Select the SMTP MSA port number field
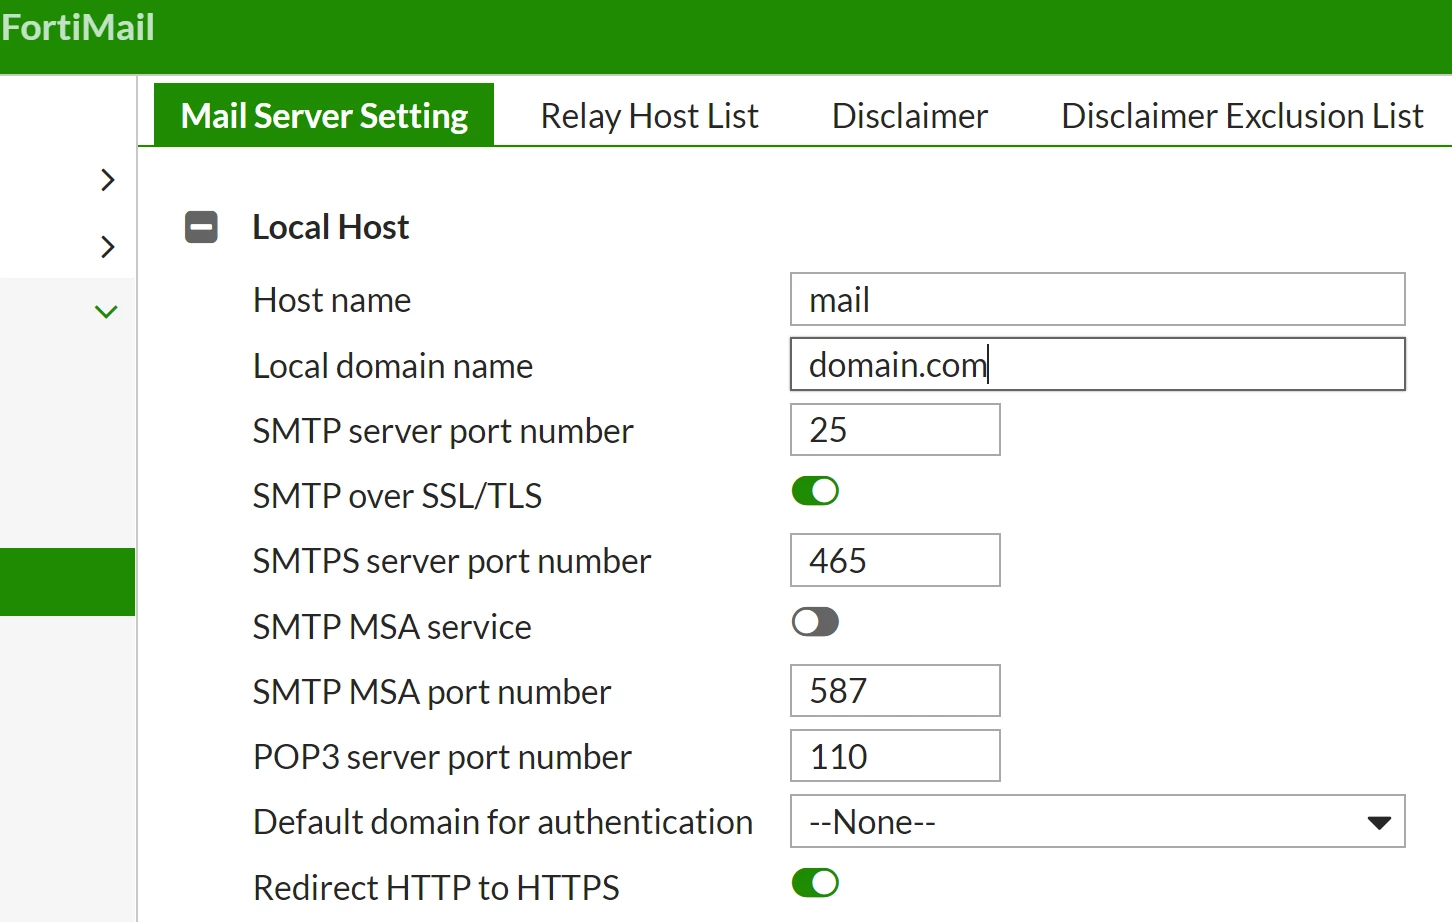Image resolution: width=1452 pixels, height=922 pixels. tap(895, 691)
